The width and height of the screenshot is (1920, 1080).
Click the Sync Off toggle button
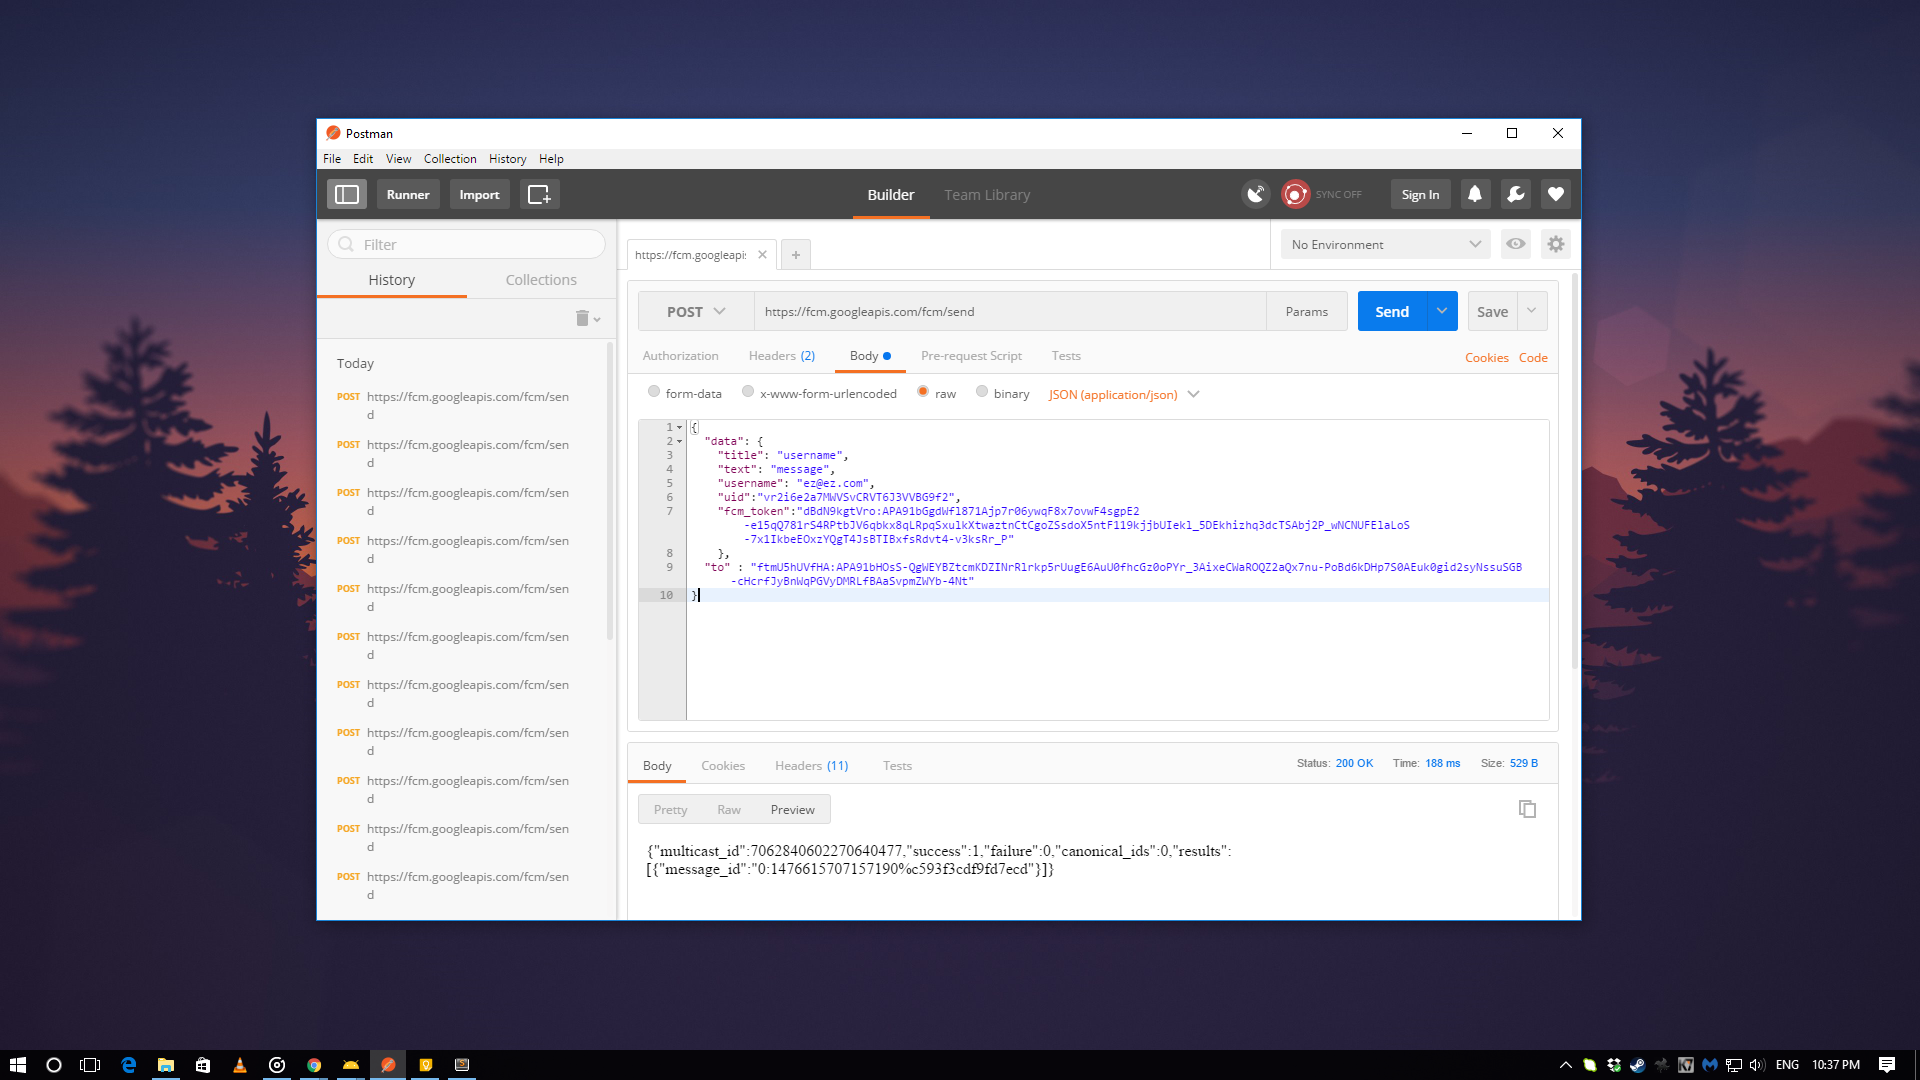pyautogui.click(x=1321, y=194)
